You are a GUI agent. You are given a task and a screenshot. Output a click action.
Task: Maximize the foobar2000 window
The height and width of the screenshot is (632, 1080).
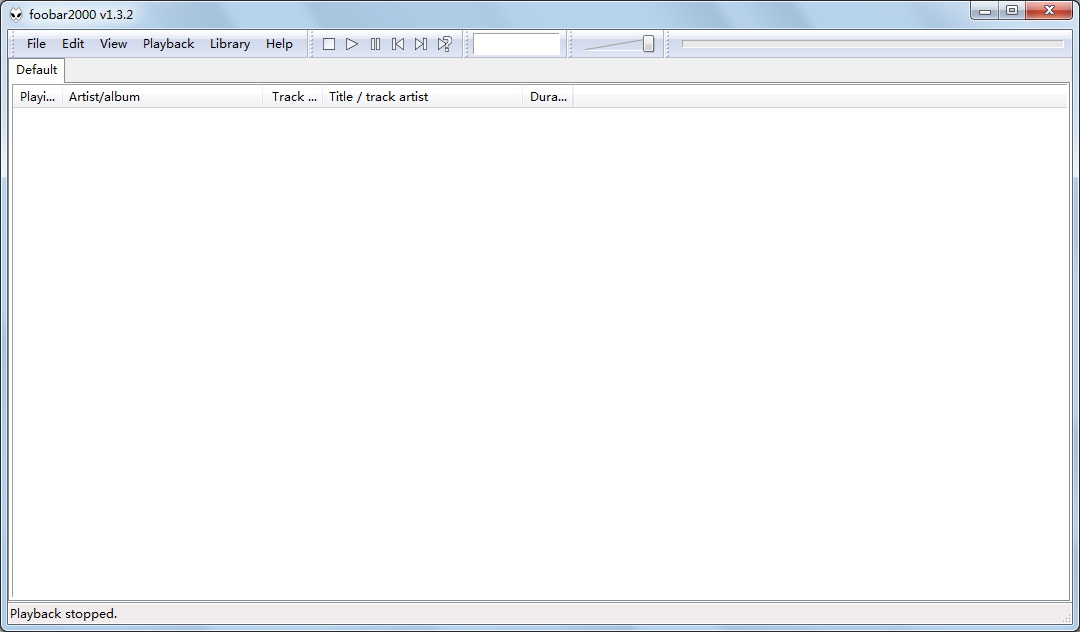tap(1012, 11)
